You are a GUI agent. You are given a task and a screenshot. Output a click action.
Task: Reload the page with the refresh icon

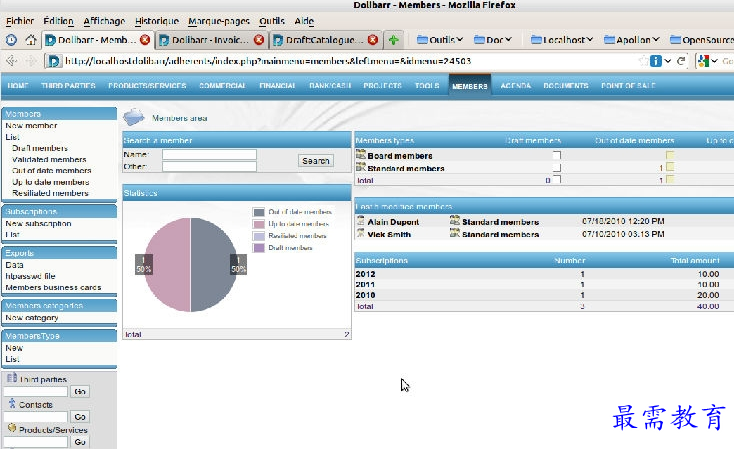681,61
